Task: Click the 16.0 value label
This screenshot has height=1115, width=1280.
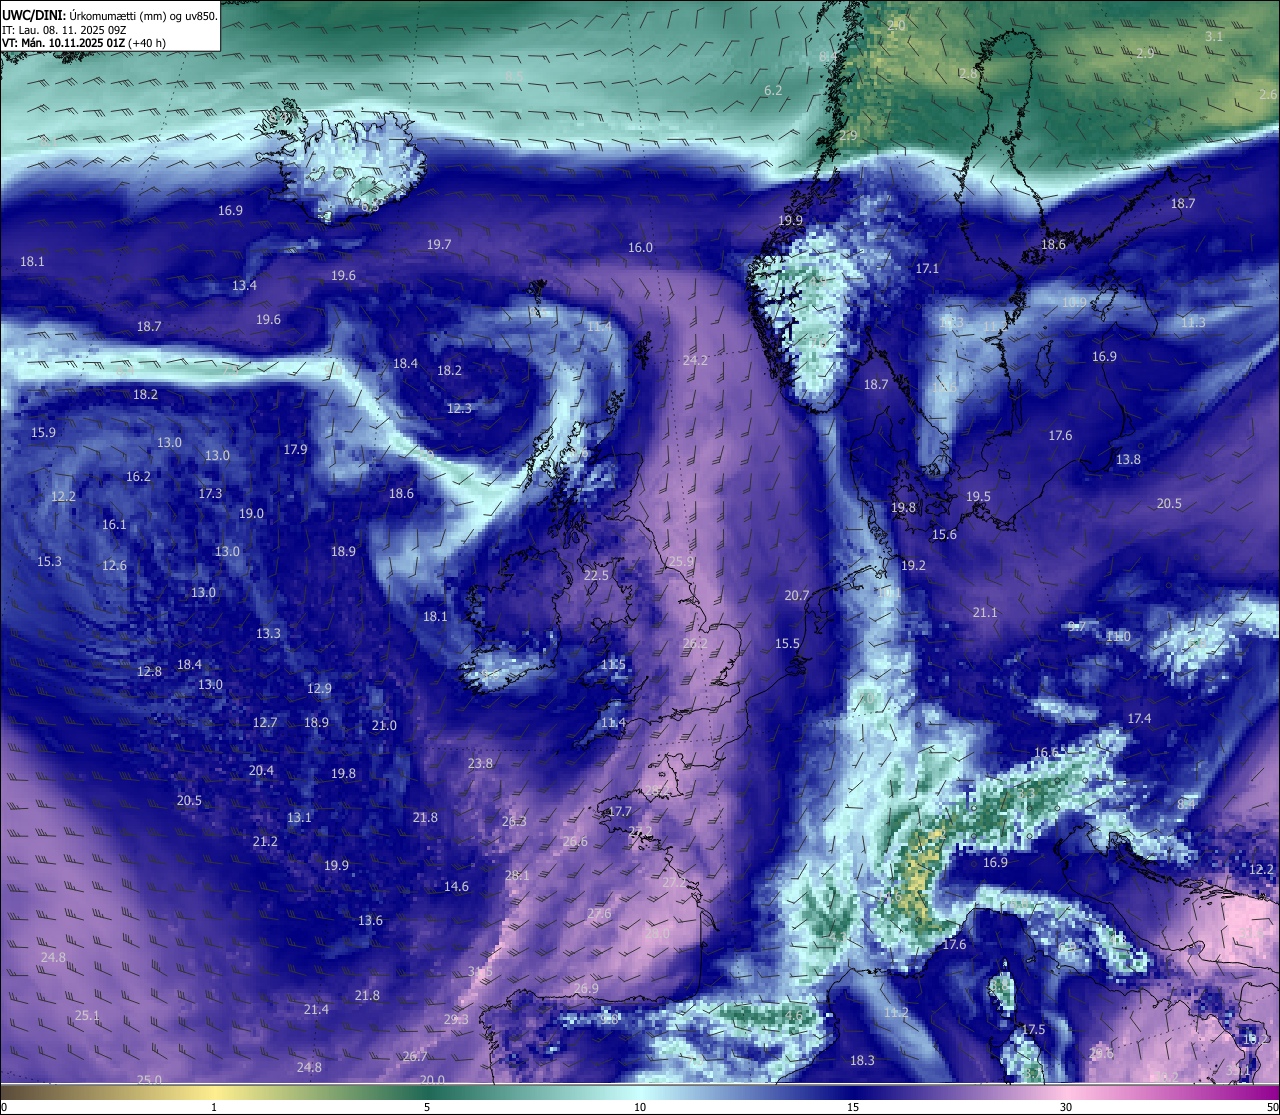Action: pyautogui.click(x=640, y=247)
